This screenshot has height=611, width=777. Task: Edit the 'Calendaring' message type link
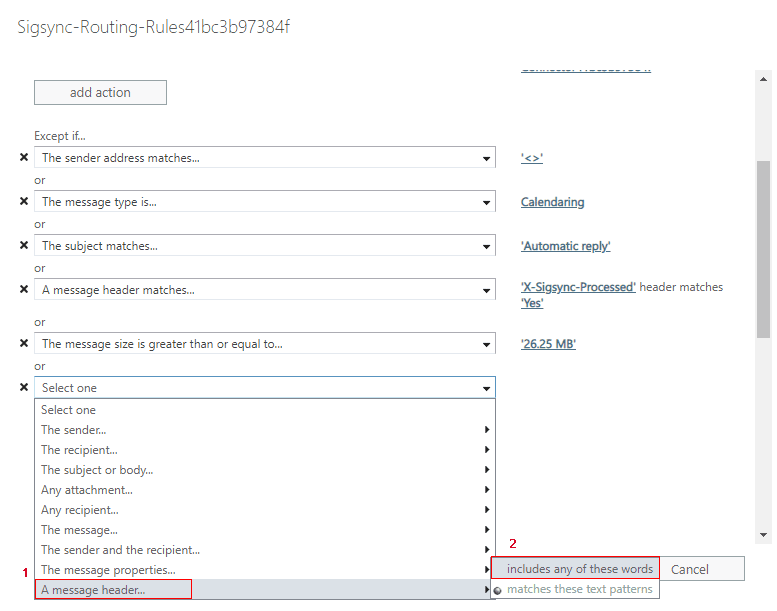tap(552, 202)
